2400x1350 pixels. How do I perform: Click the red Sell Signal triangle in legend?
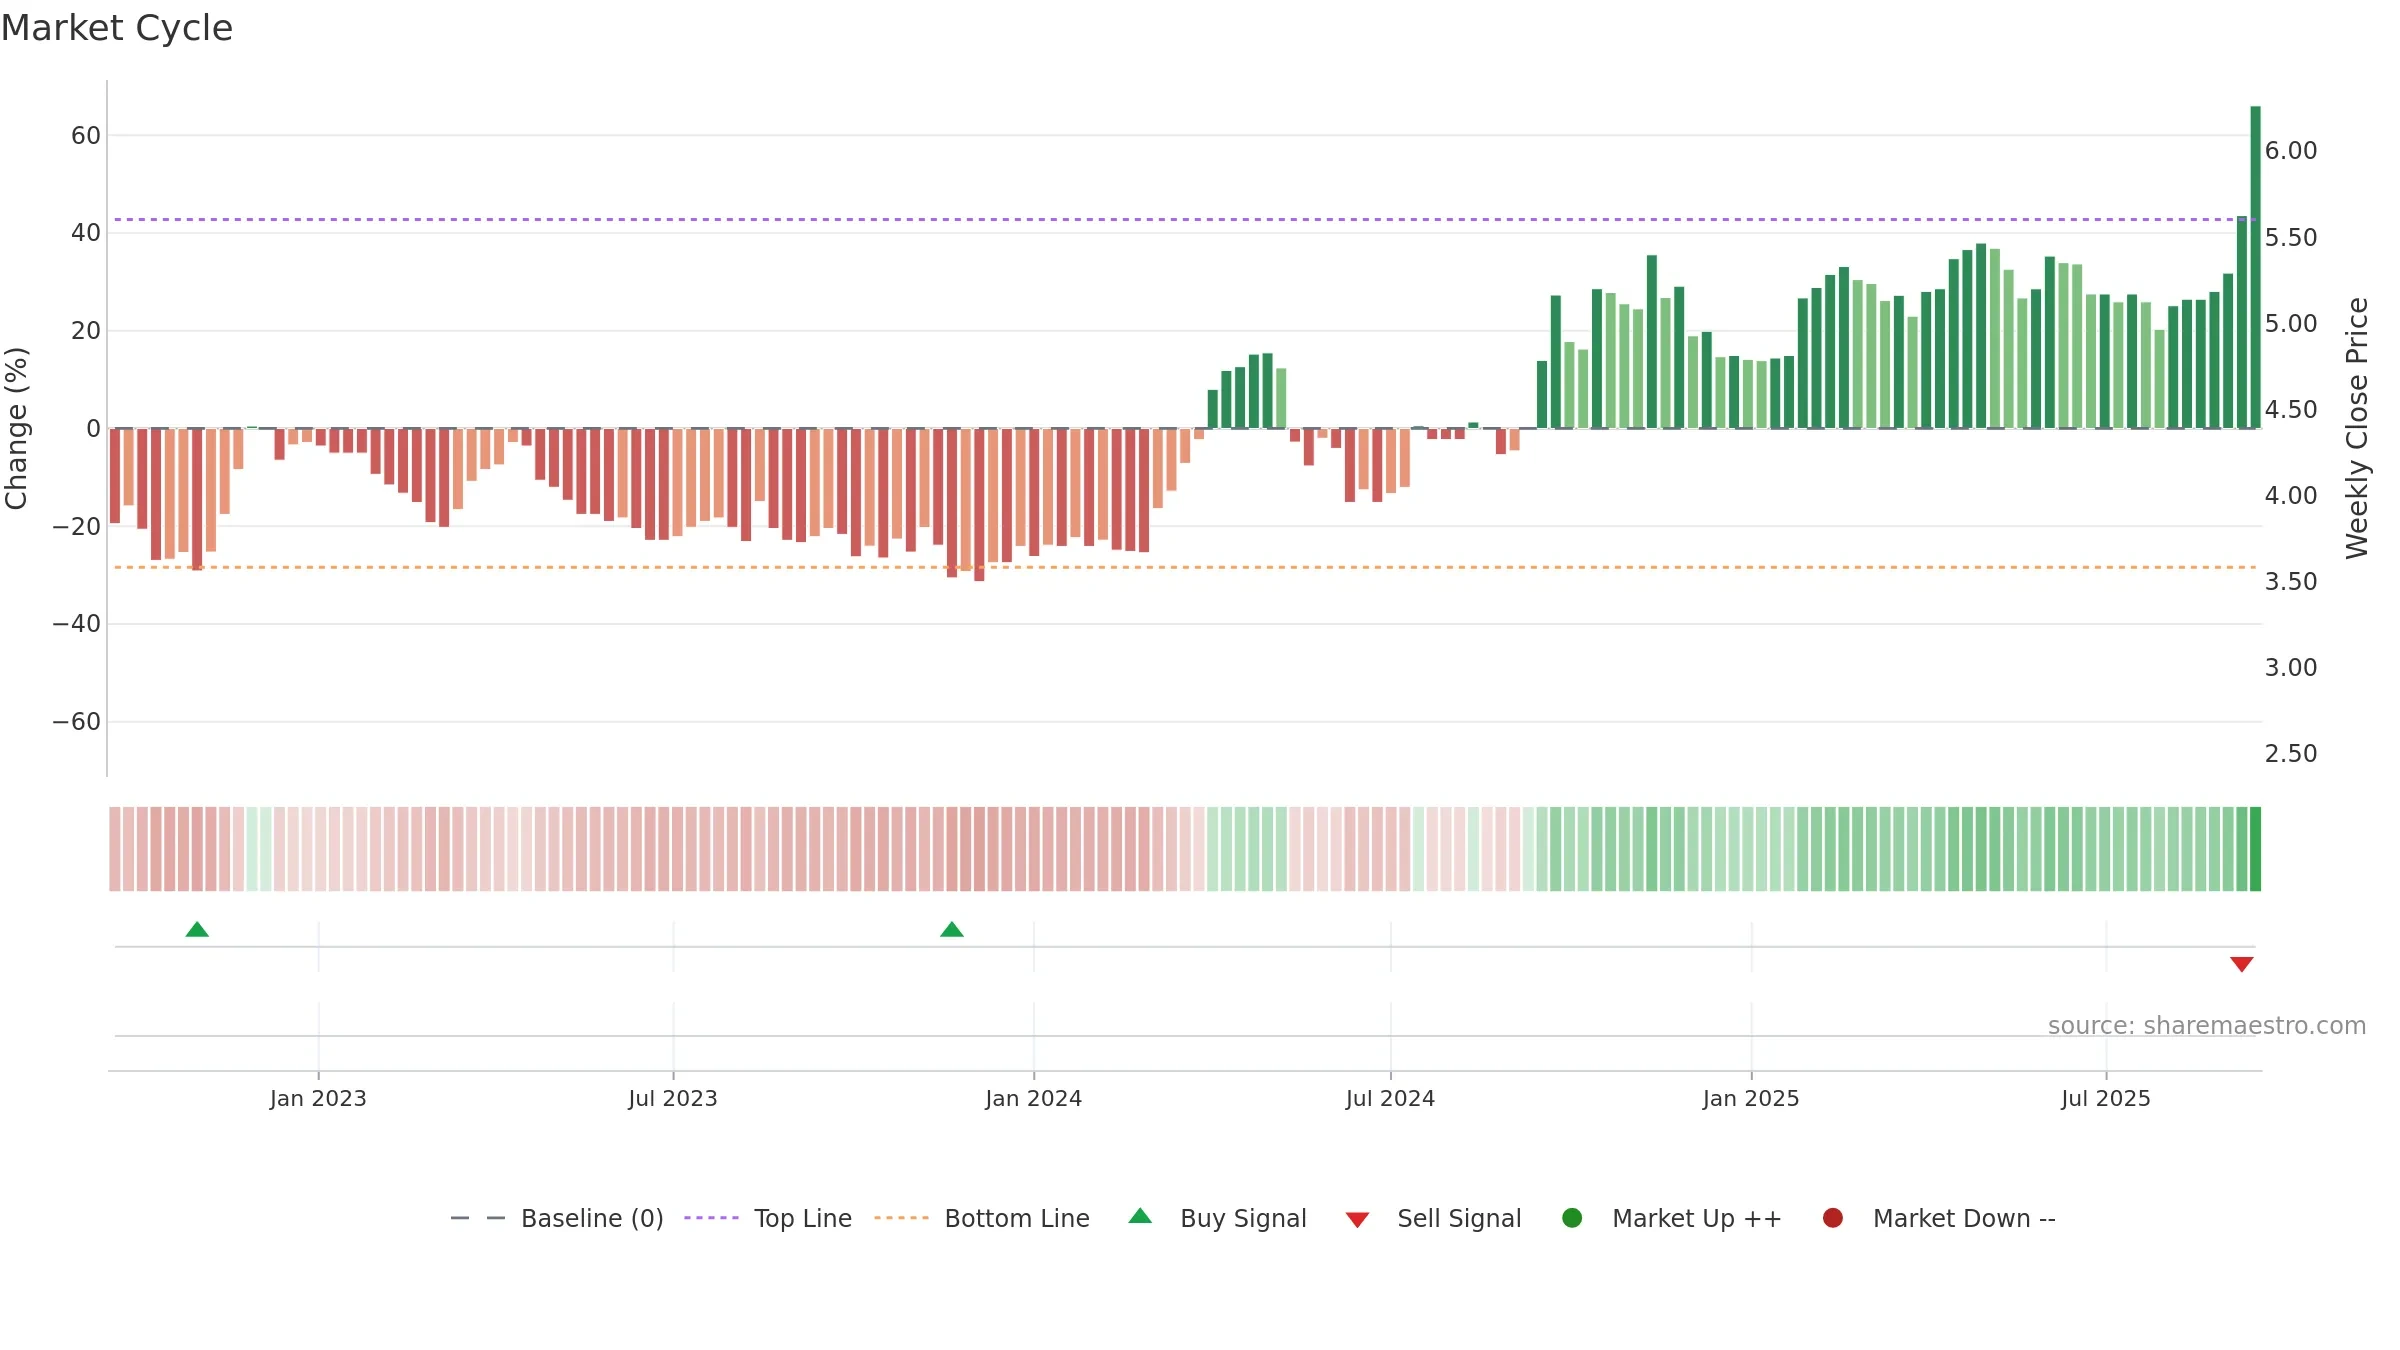pyautogui.click(x=1357, y=1220)
